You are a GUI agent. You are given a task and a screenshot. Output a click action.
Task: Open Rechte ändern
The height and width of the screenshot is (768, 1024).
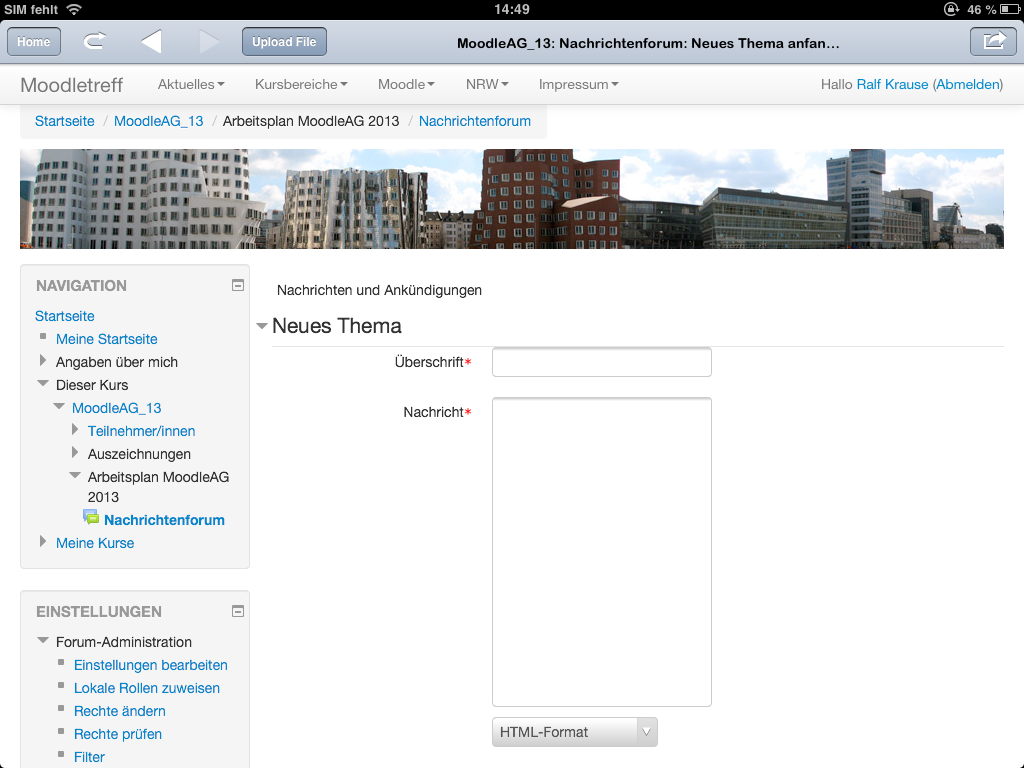[120, 711]
